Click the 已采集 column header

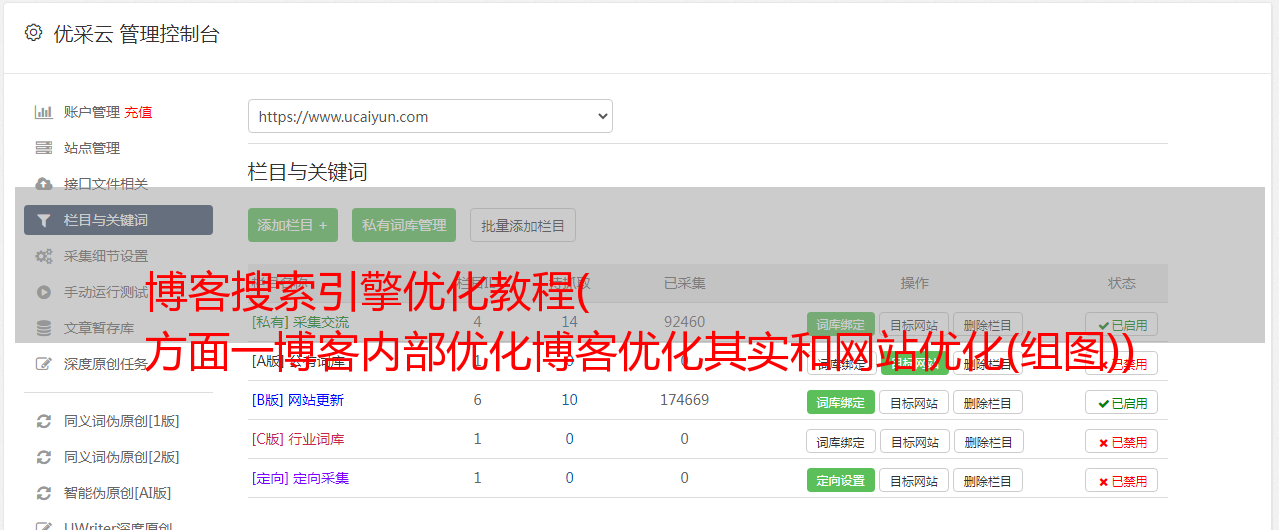[684, 283]
